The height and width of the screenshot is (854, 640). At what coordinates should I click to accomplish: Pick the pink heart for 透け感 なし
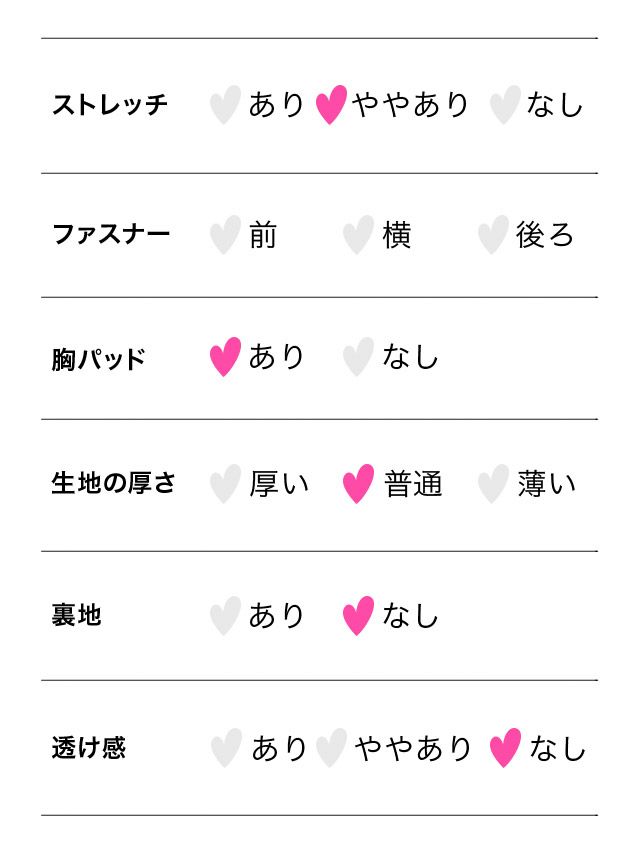(505, 747)
